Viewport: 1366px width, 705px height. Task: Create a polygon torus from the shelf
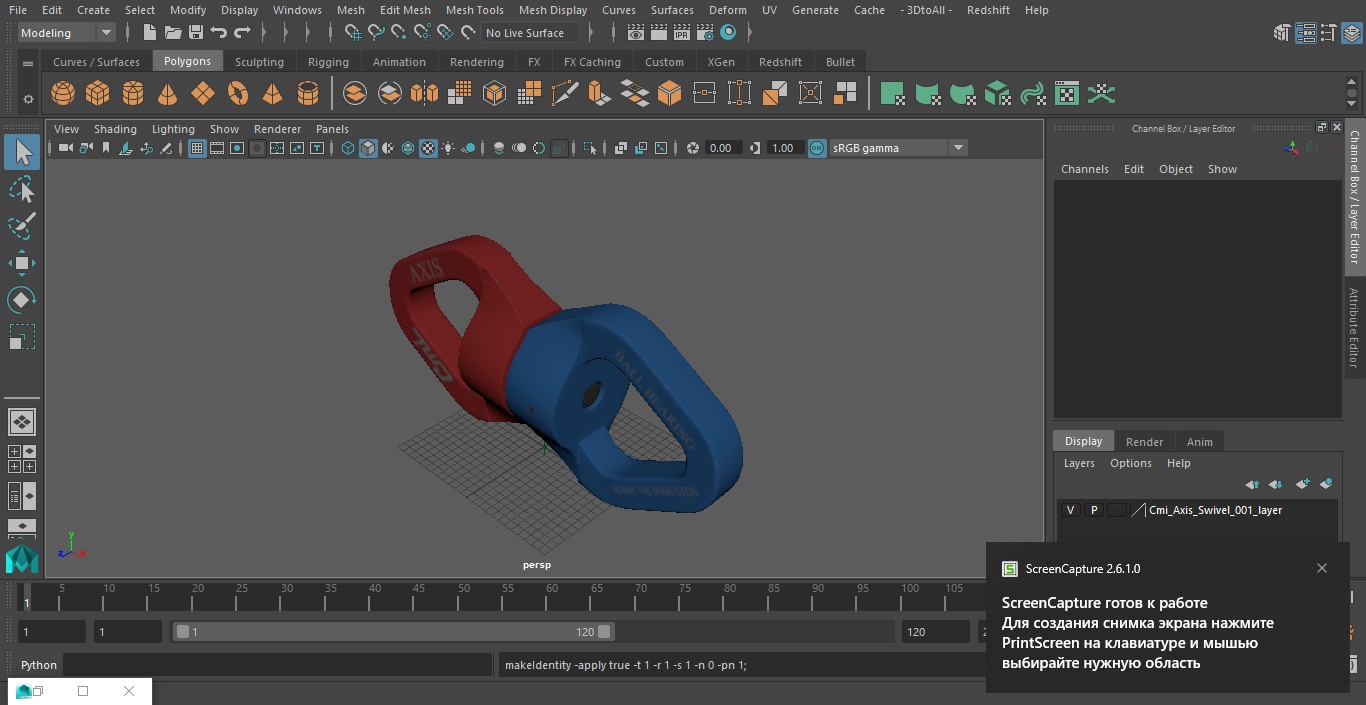tap(238, 94)
